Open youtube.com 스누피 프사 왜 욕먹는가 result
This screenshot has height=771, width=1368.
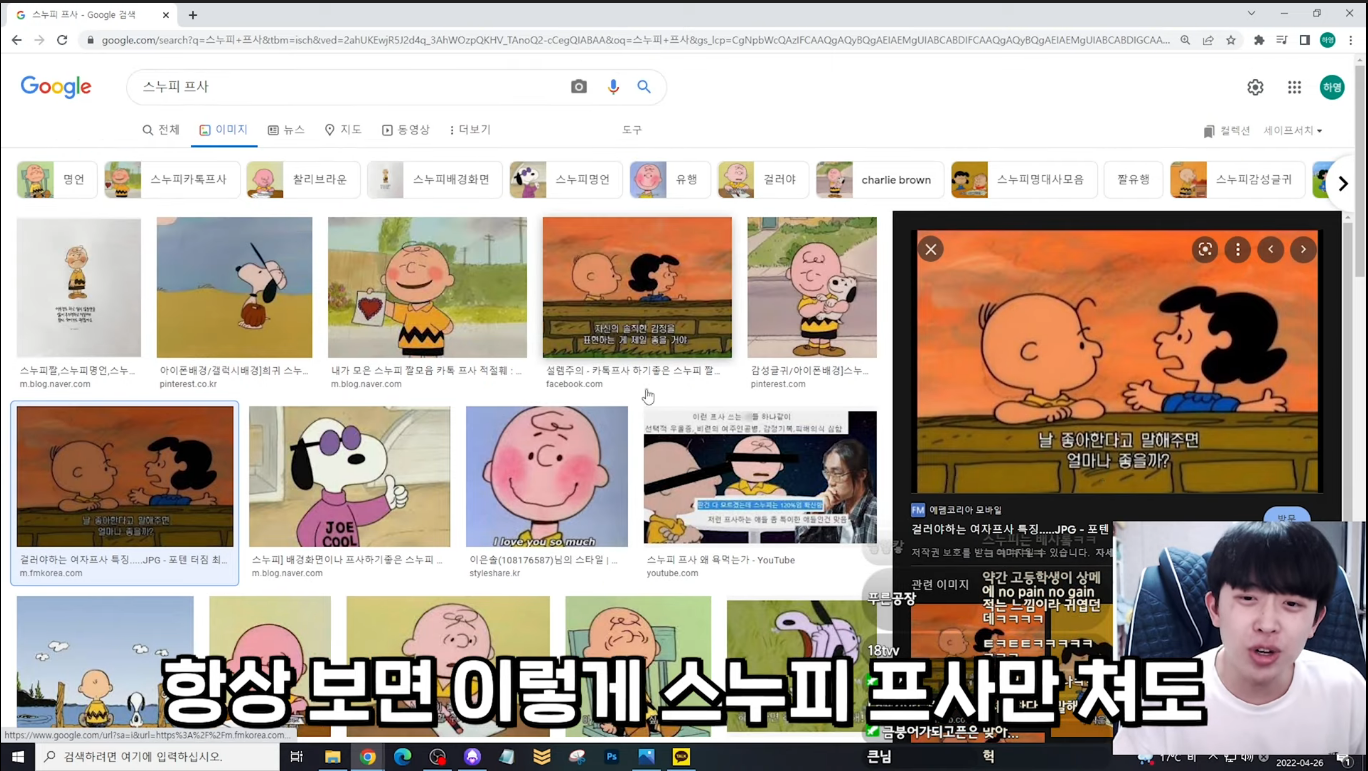[760, 476]
